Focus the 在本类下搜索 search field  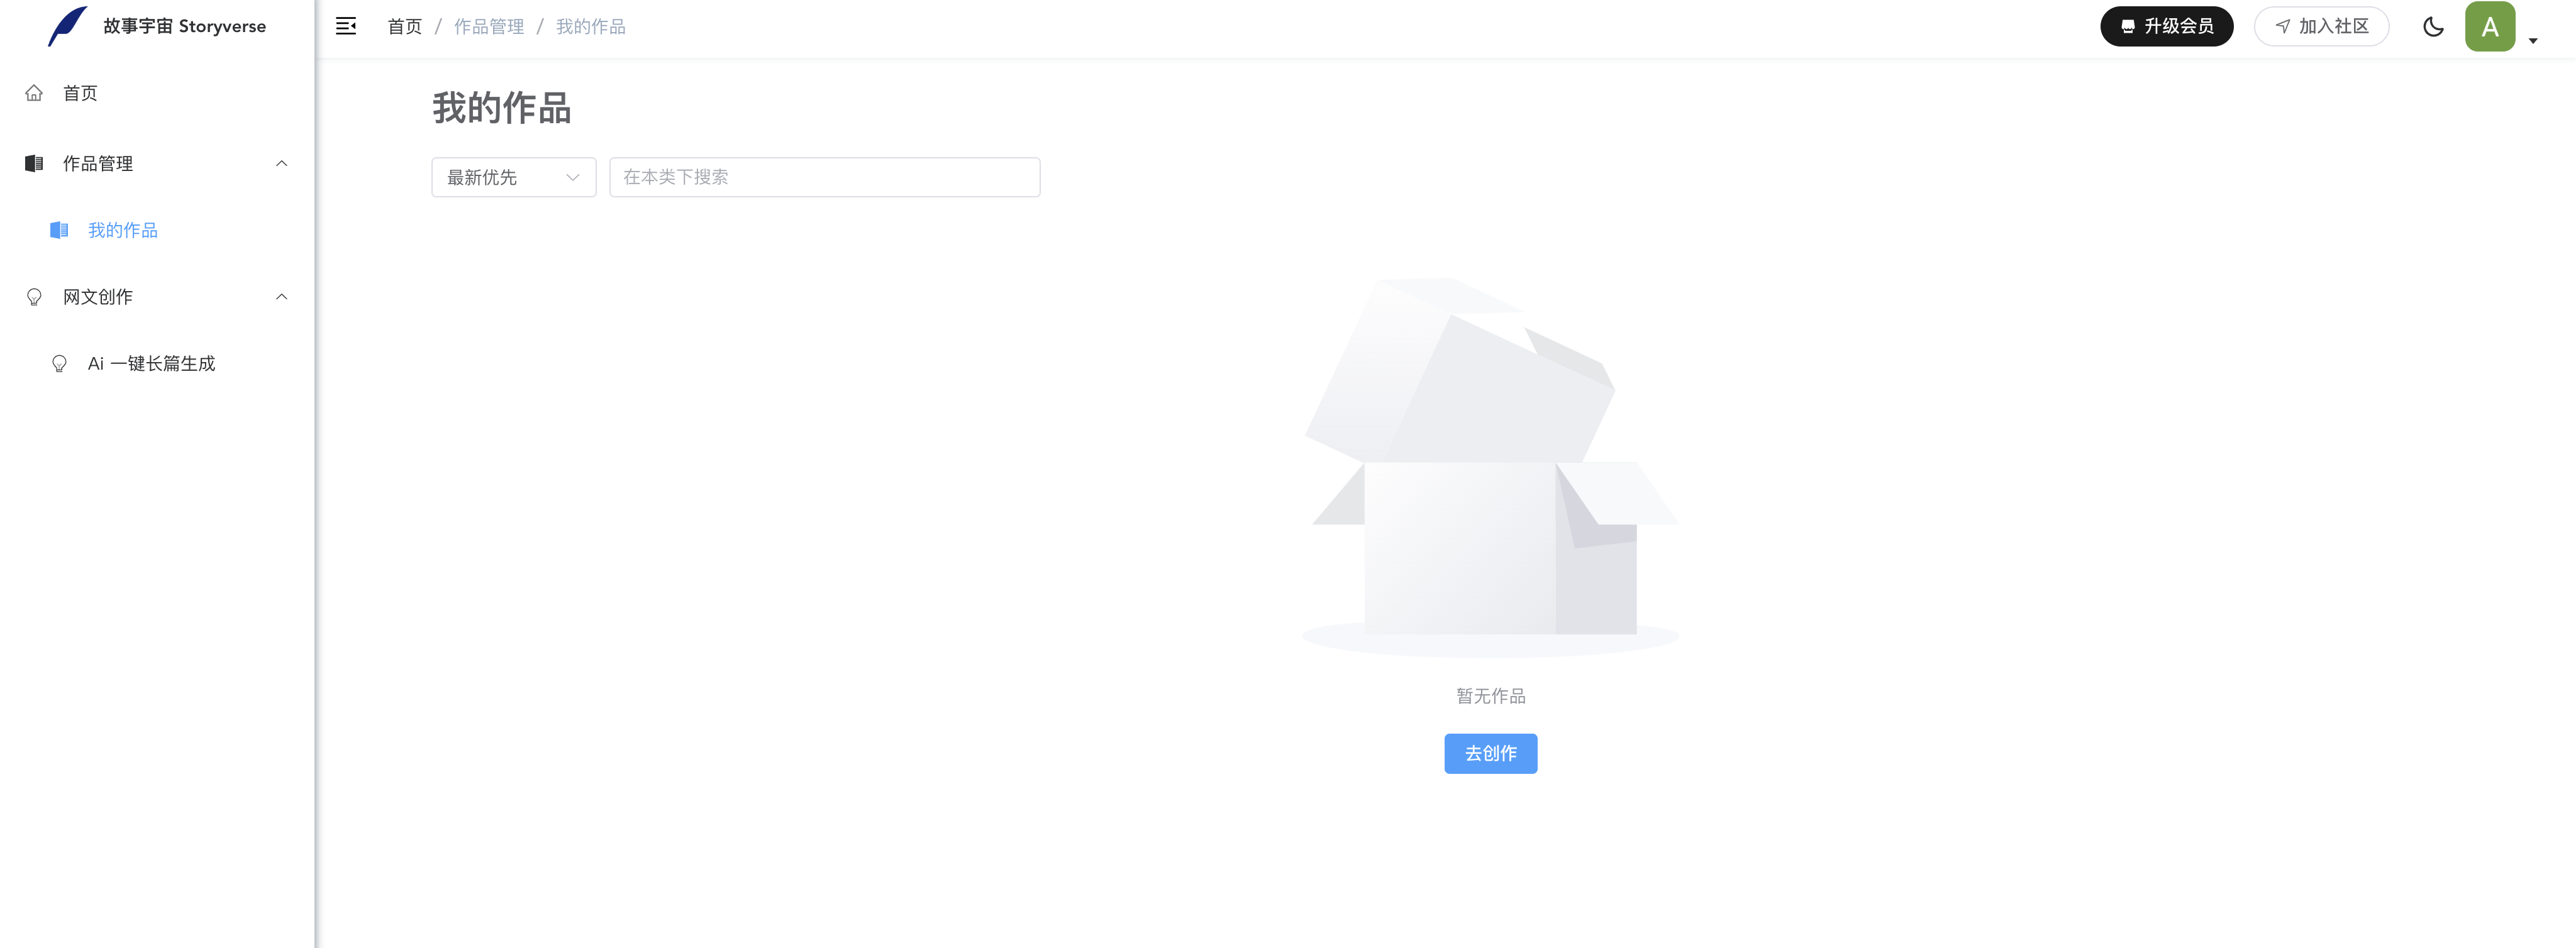coord(824,177)
